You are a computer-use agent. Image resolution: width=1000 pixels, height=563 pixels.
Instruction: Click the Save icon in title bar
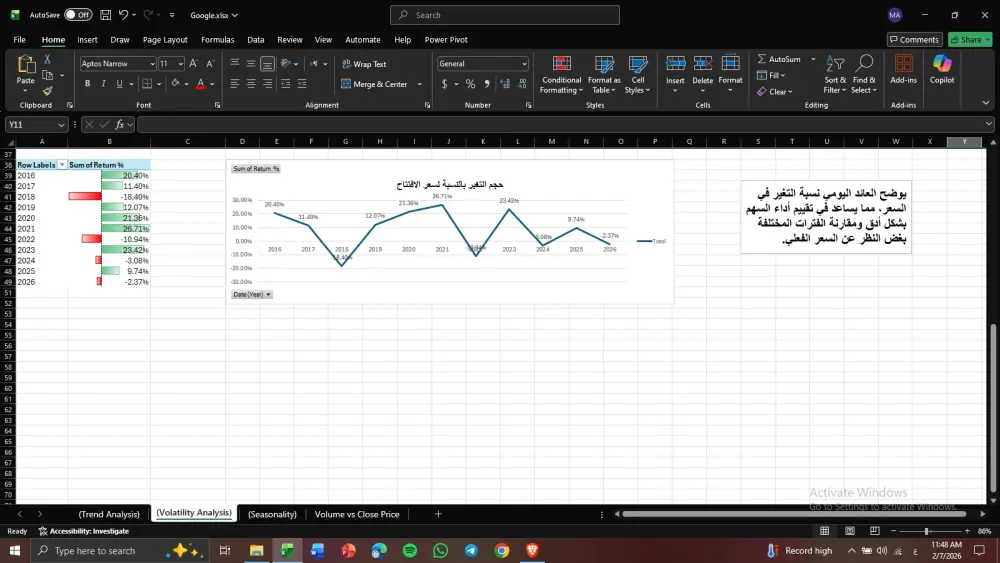106,15
